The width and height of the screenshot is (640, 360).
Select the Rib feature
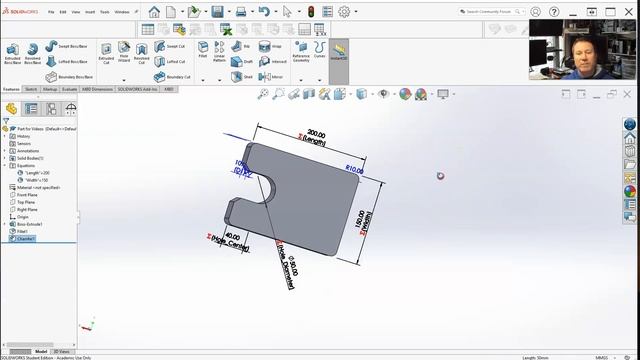[240, 46]
